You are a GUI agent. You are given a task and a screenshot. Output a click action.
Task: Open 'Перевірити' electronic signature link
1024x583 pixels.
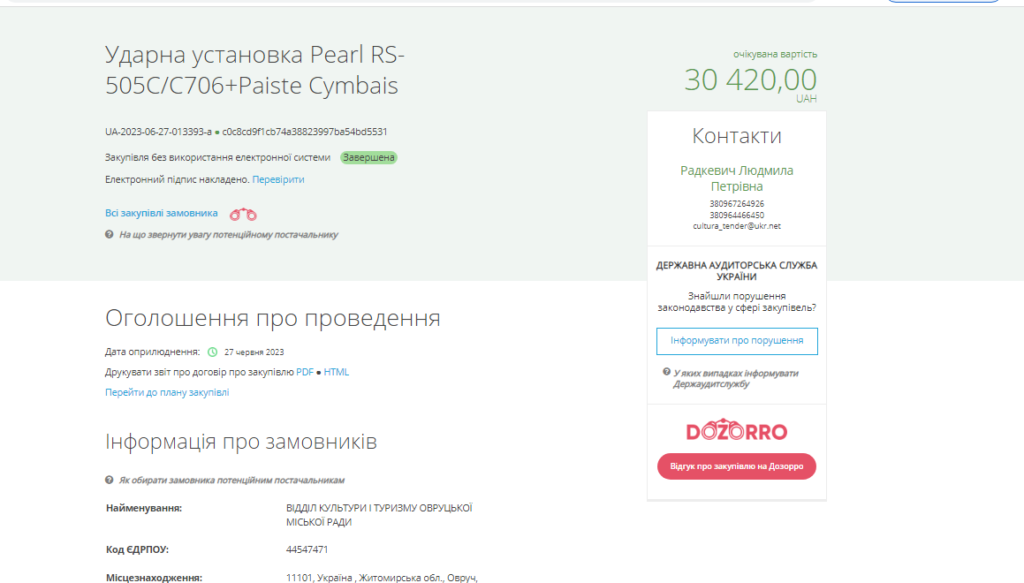click(x=278, y=180)
